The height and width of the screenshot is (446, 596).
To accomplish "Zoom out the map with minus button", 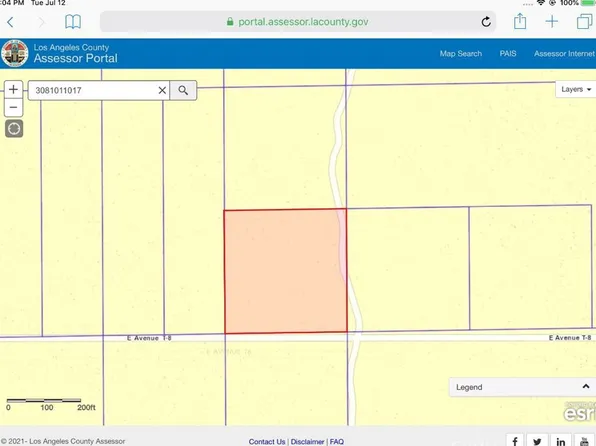I will coord(13,108).
